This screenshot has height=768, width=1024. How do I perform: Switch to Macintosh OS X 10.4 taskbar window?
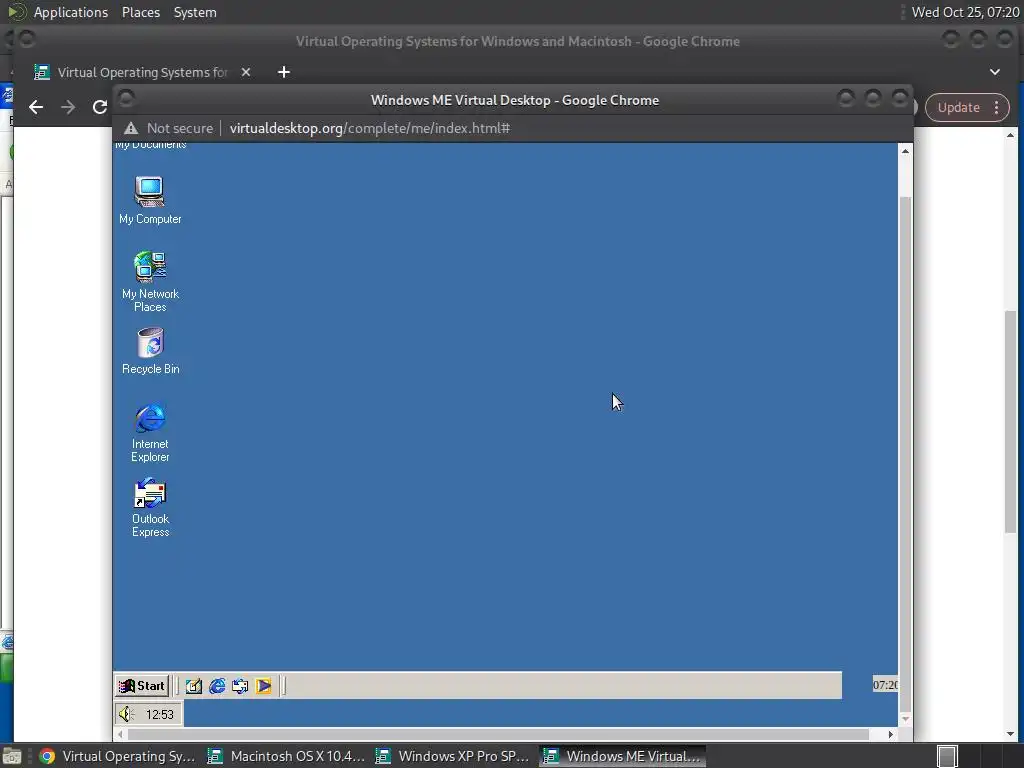coord(286,756)
